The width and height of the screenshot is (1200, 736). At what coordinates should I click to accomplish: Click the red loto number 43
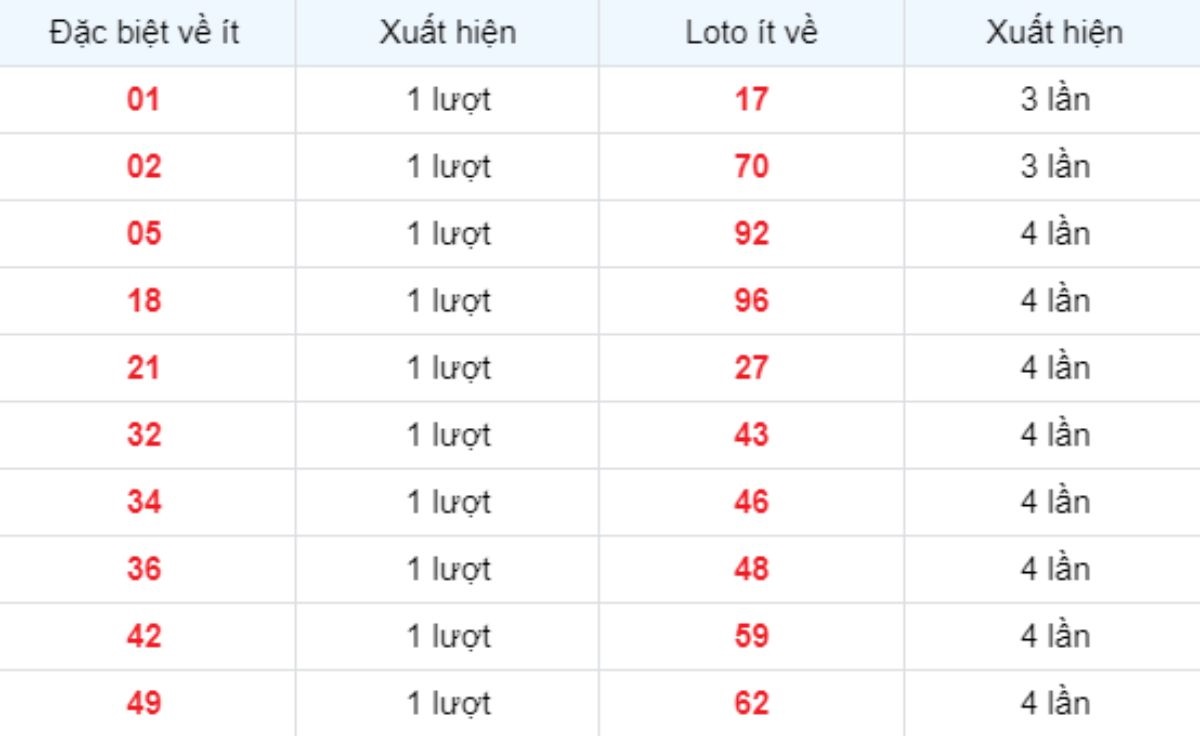pyautogui.click(x=751, y=435)
